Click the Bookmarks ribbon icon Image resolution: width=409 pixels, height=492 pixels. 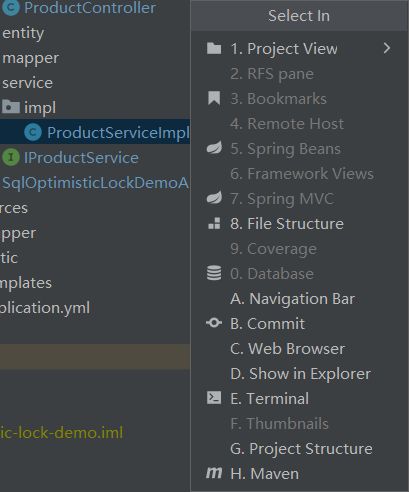coord(214,99)
